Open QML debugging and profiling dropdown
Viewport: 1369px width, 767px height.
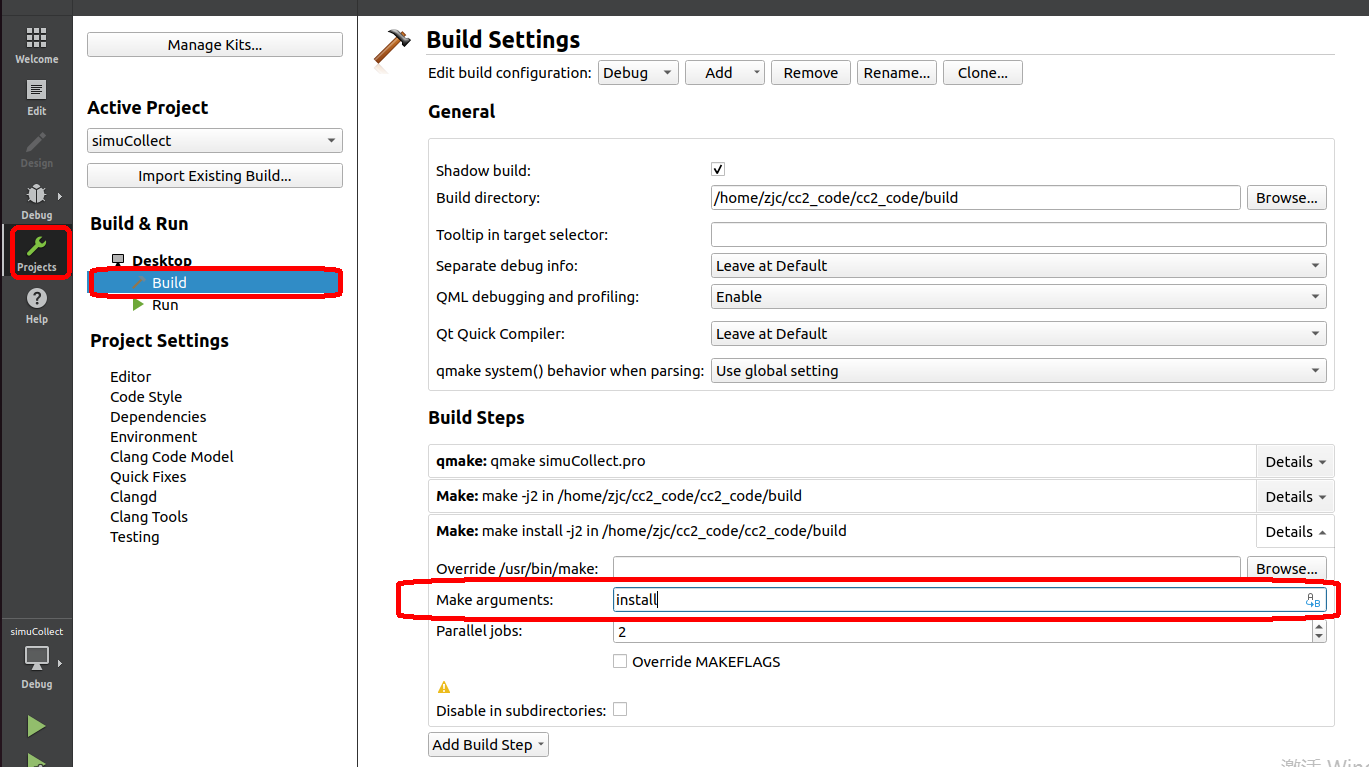[1019, 297]
